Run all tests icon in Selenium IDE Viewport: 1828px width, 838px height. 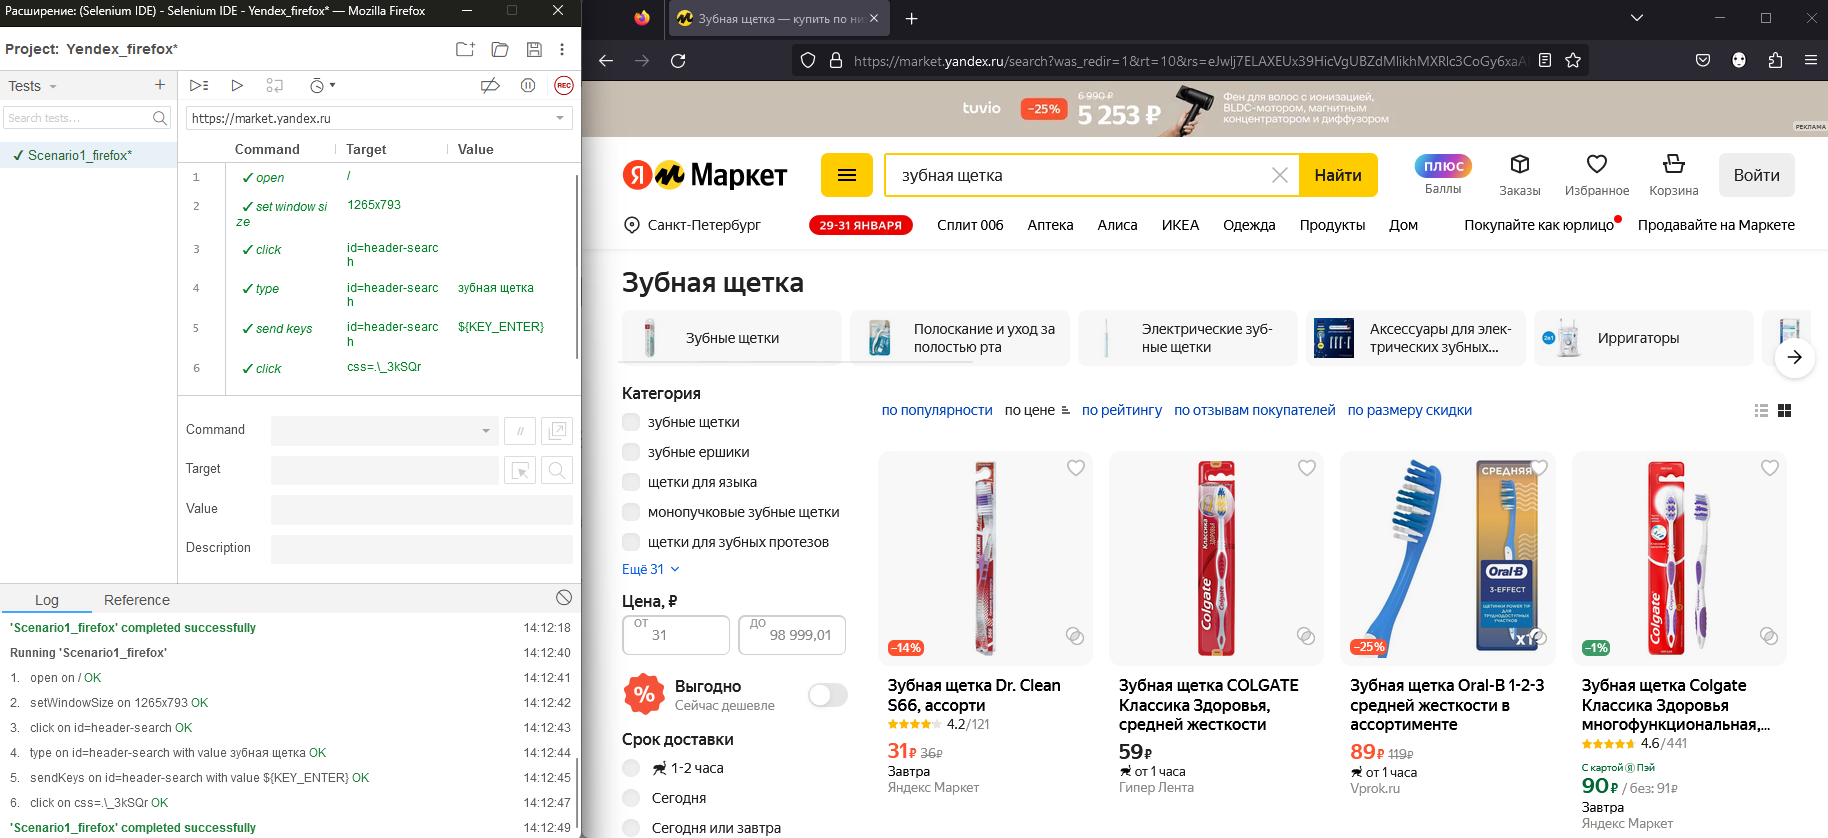pos(199,86)
